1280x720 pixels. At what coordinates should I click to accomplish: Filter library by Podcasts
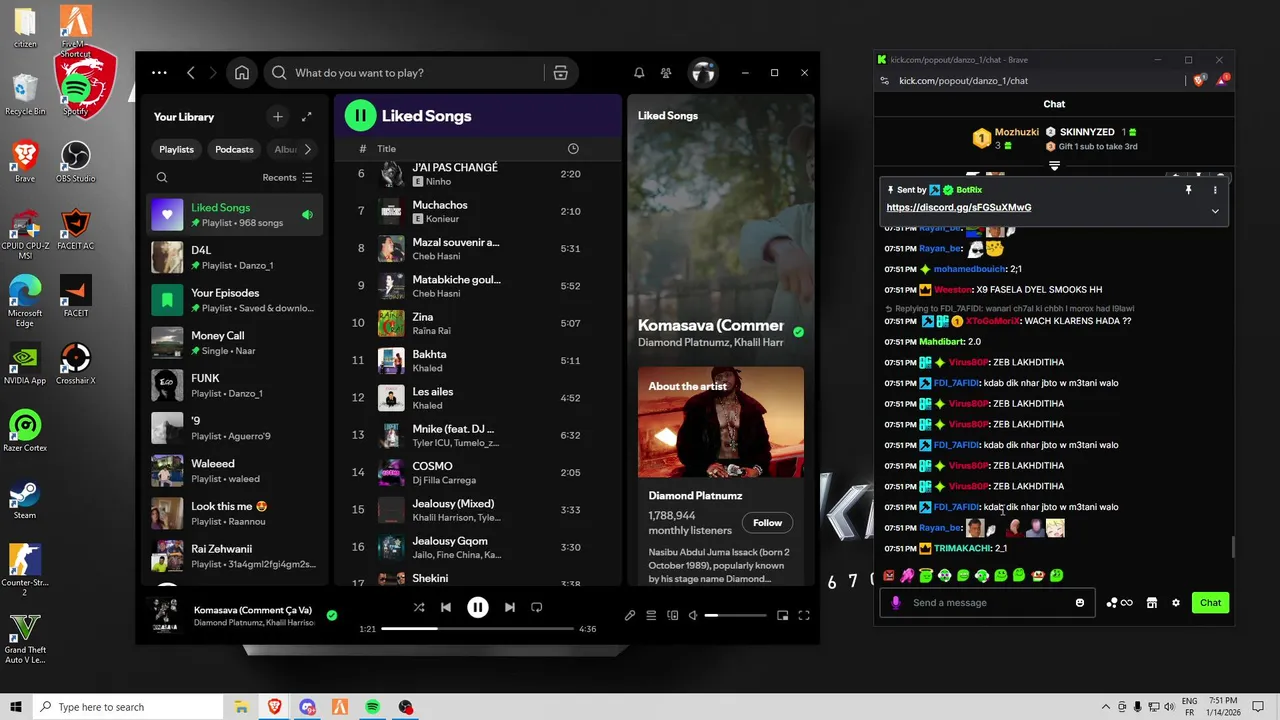[235, 149]
